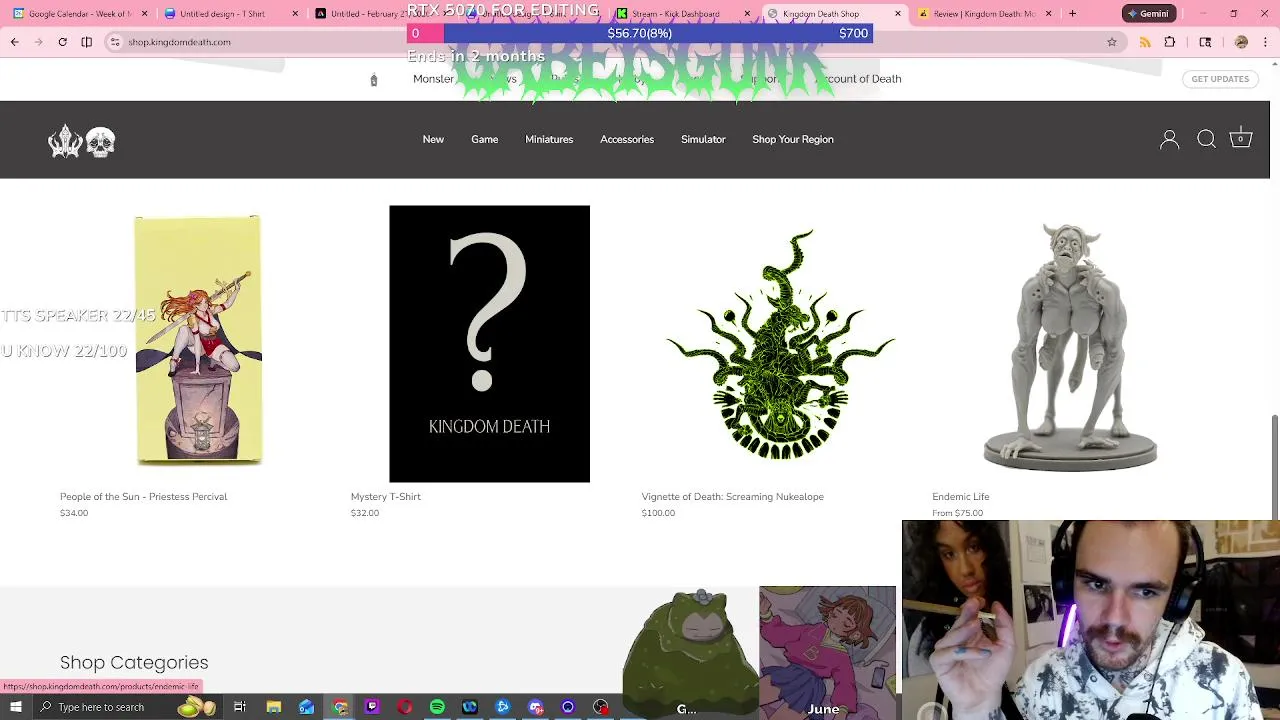Open Vignette of Death Screaming Nukealope link

click(x=732, y=497)
